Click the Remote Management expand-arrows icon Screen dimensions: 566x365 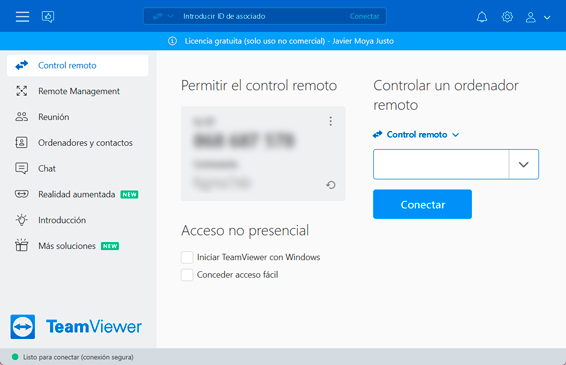[22, 91]
